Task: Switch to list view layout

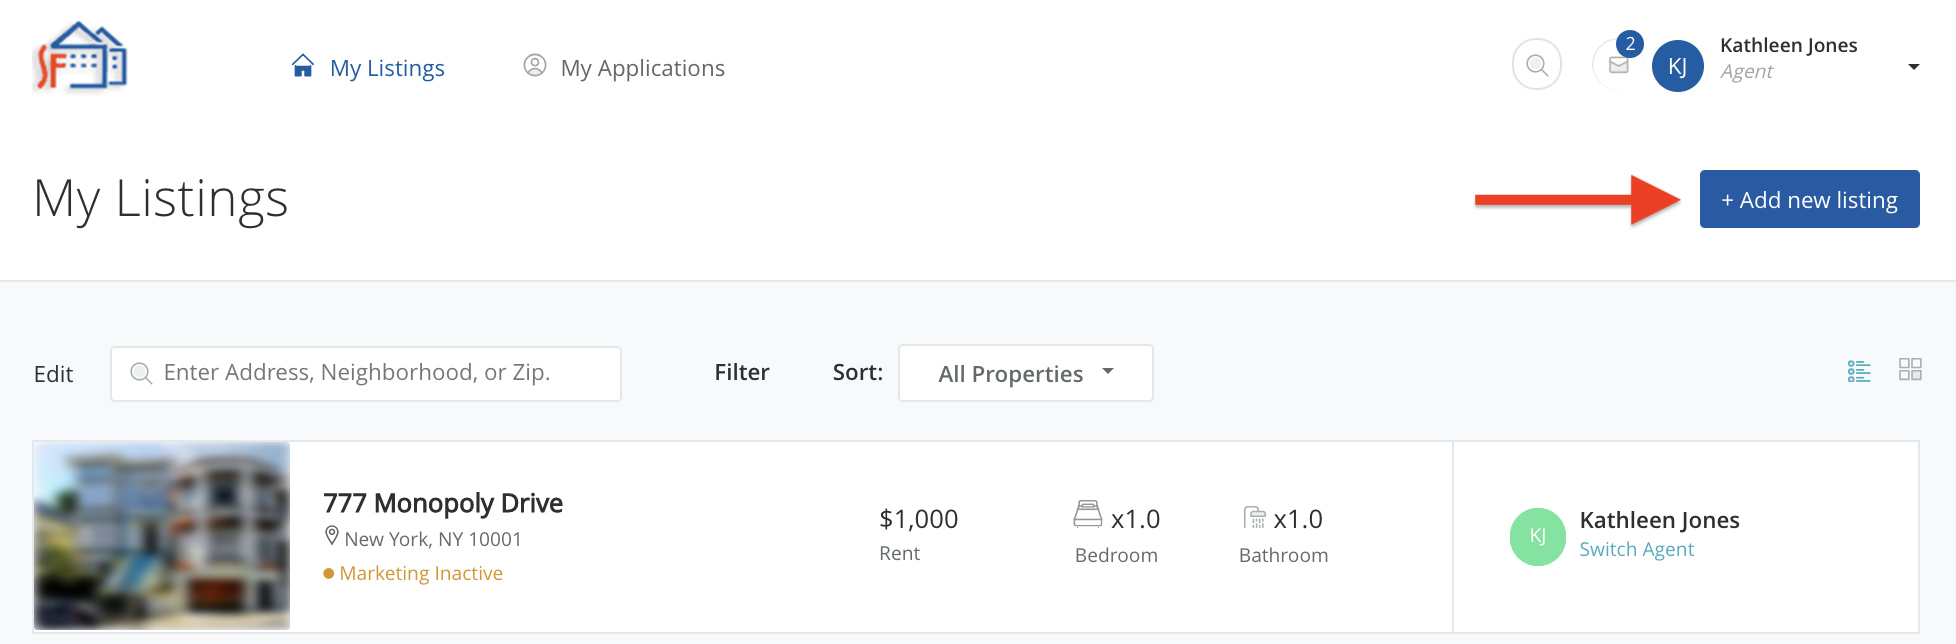Action: (1859, 371)
